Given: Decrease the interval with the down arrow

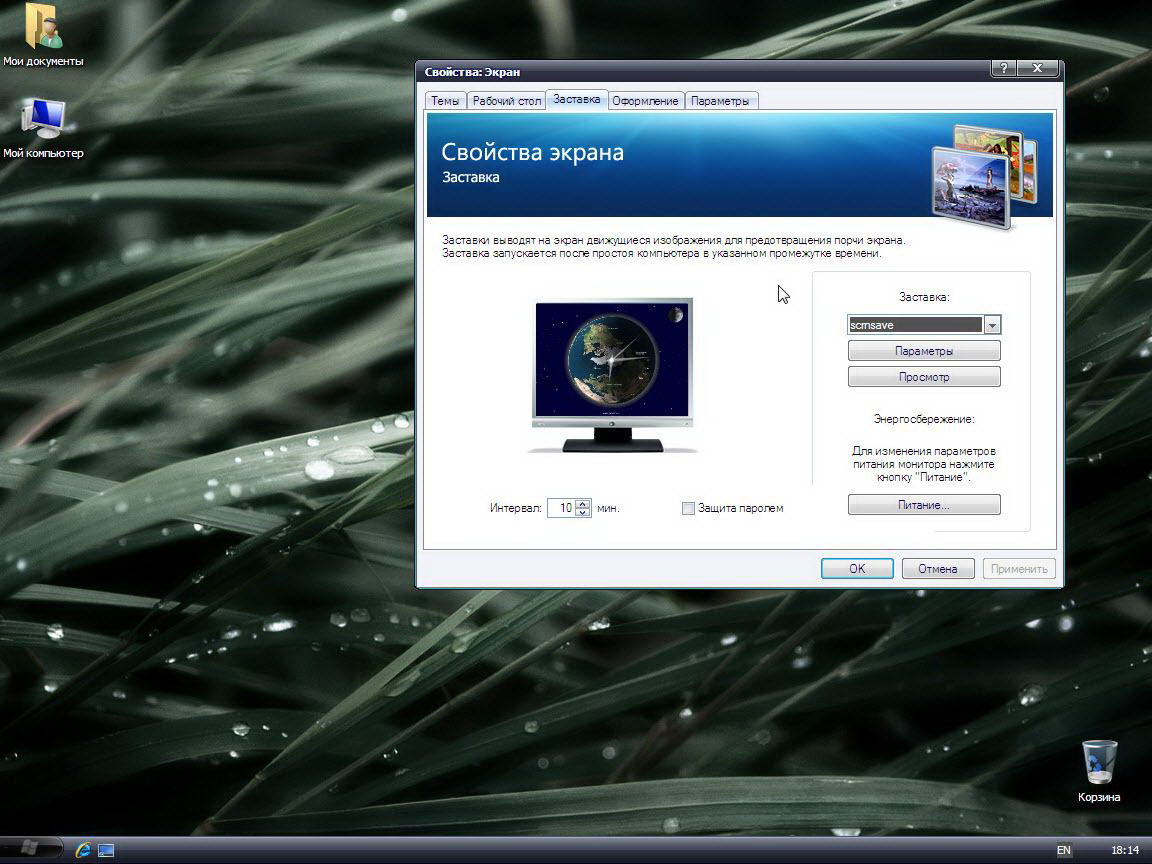Looking at the screenshot, I should [x=583, y=513].
